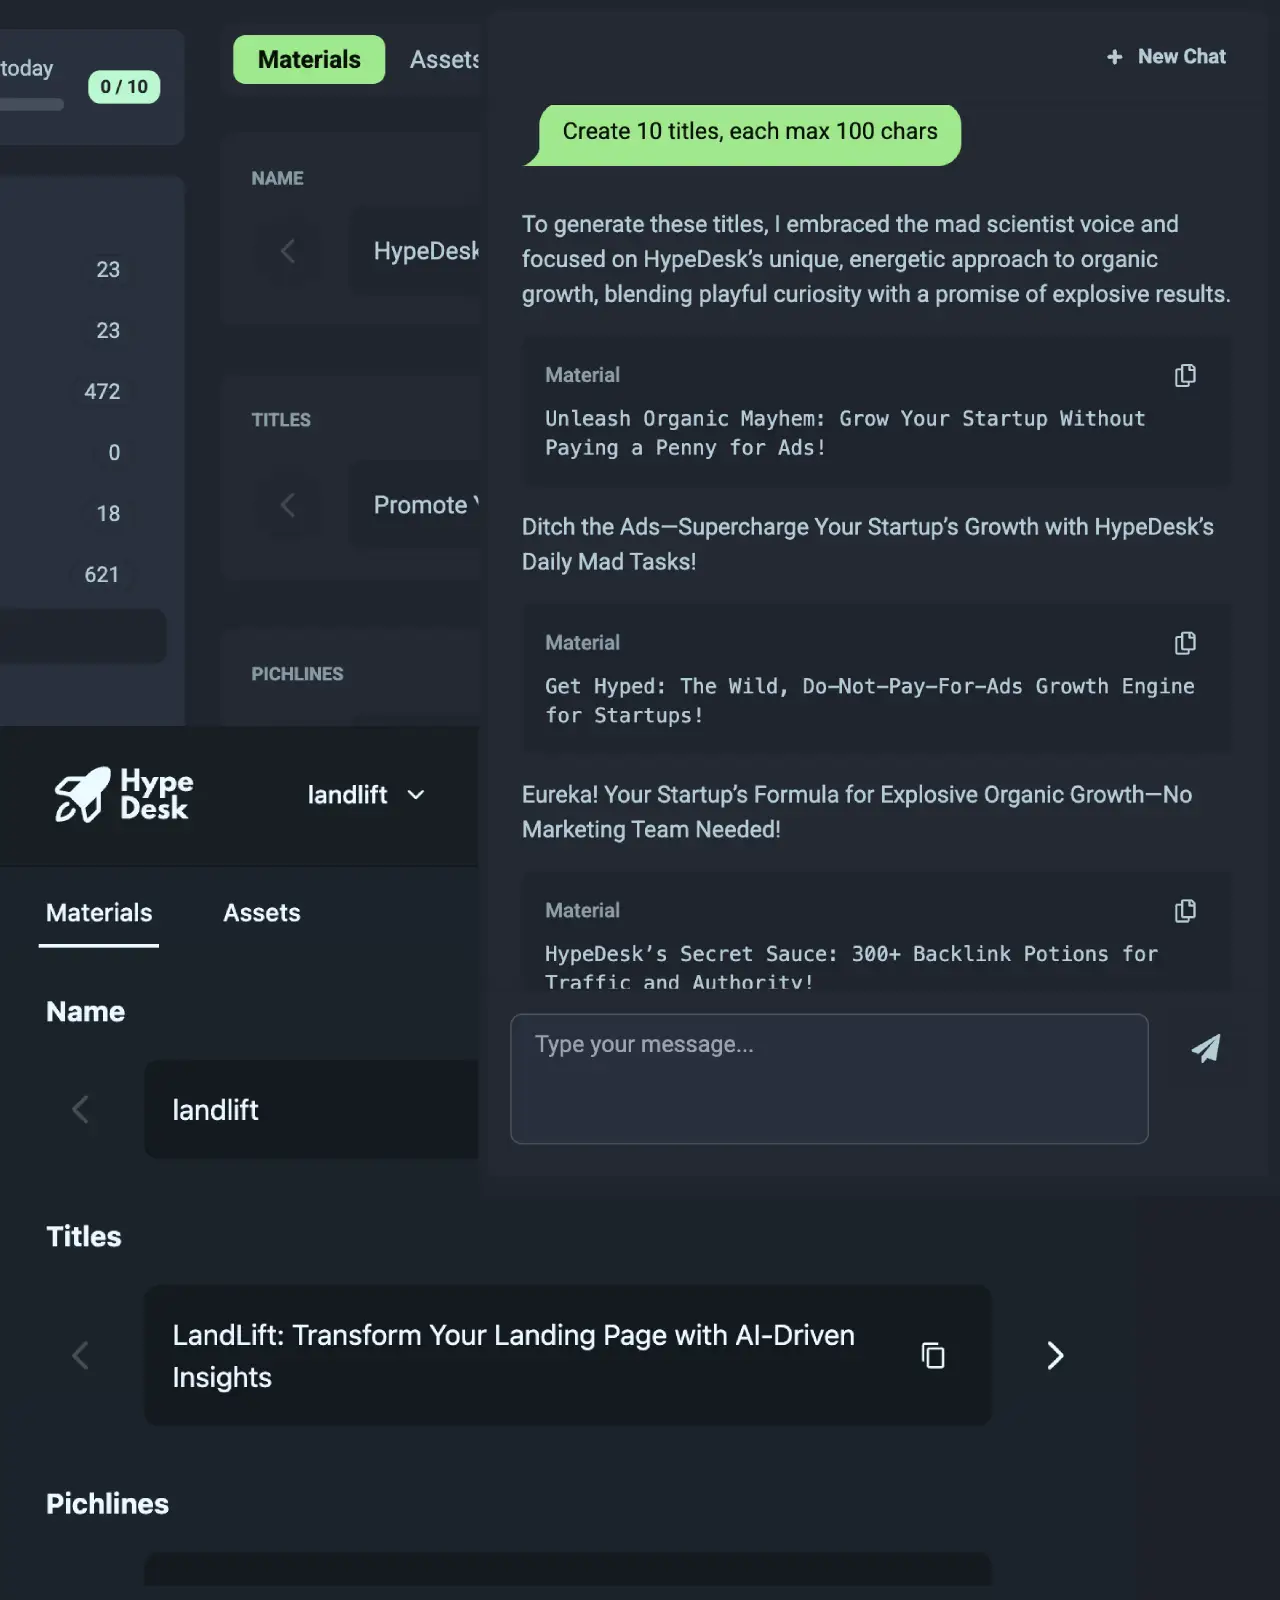This screenshot has width=1280, height=1600.
Task: Switch to the green Materials tab
Action: pyautogui.click(x=309, y=60)
